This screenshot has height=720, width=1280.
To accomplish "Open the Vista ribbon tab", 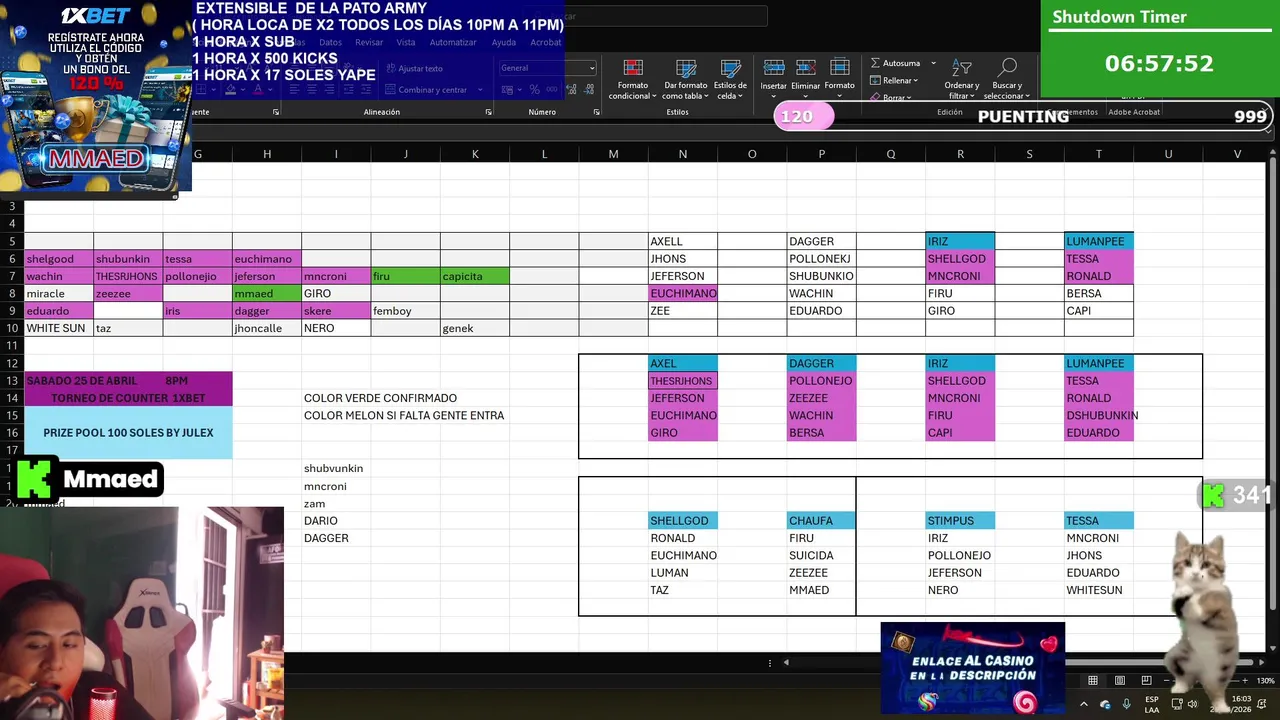I will click(406, 42).
